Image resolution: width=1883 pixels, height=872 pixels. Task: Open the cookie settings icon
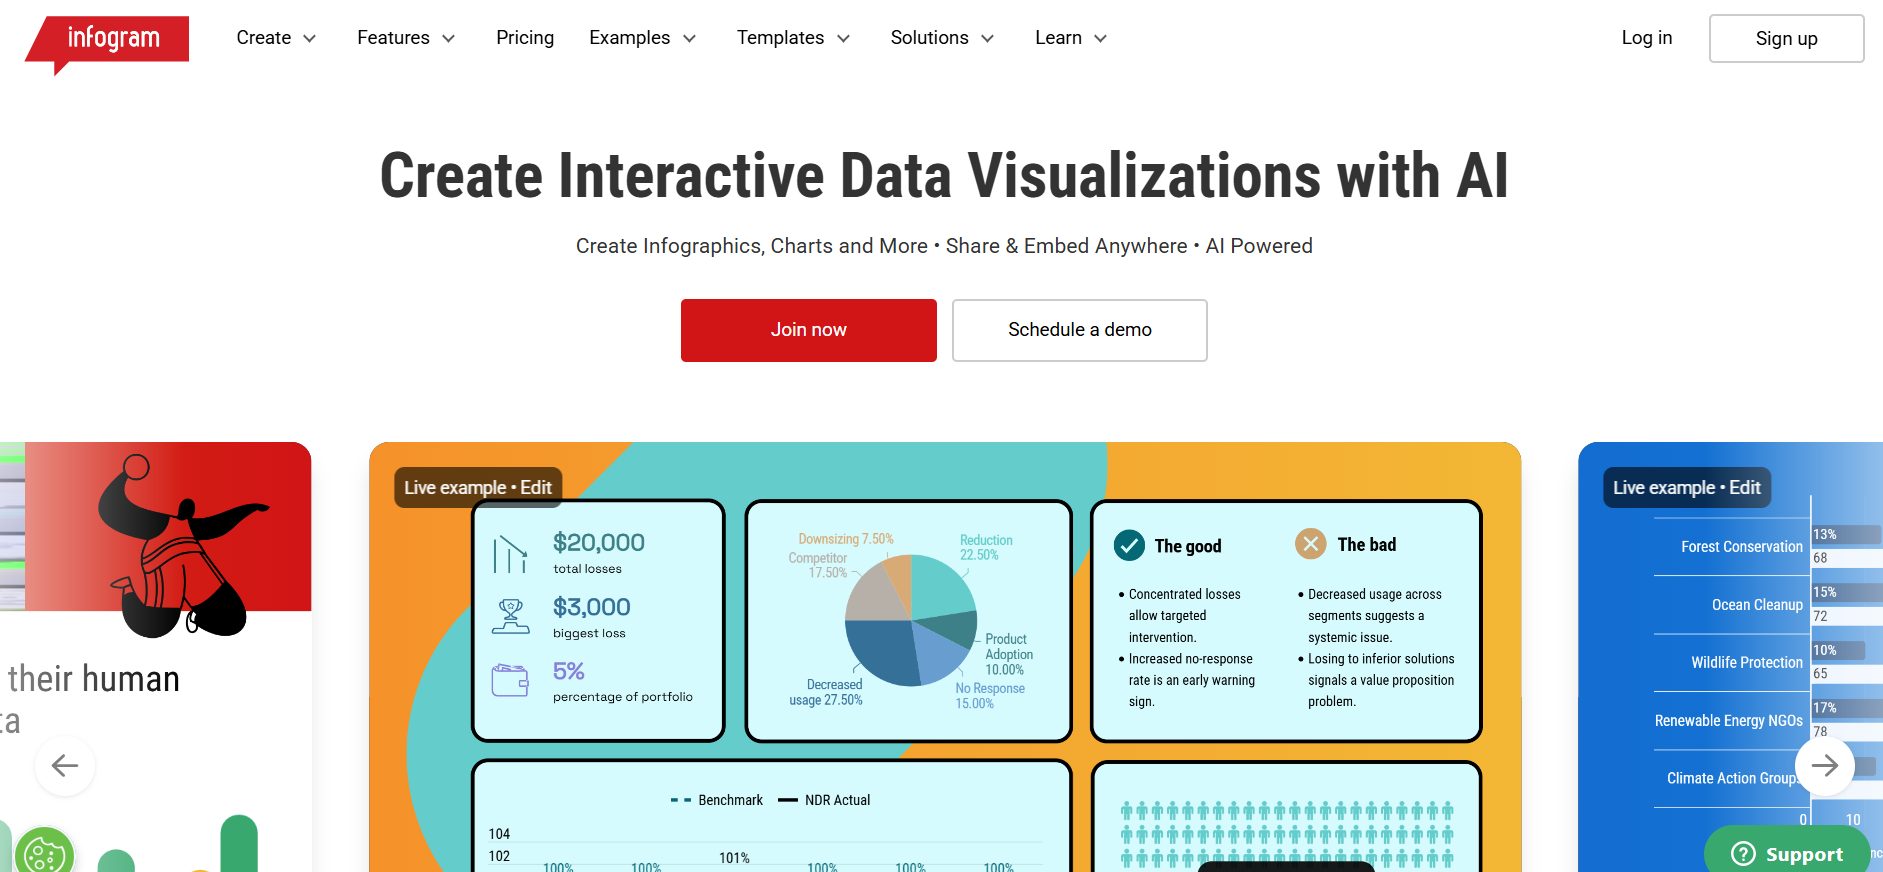pyautogui.click(x=44, y=853)
